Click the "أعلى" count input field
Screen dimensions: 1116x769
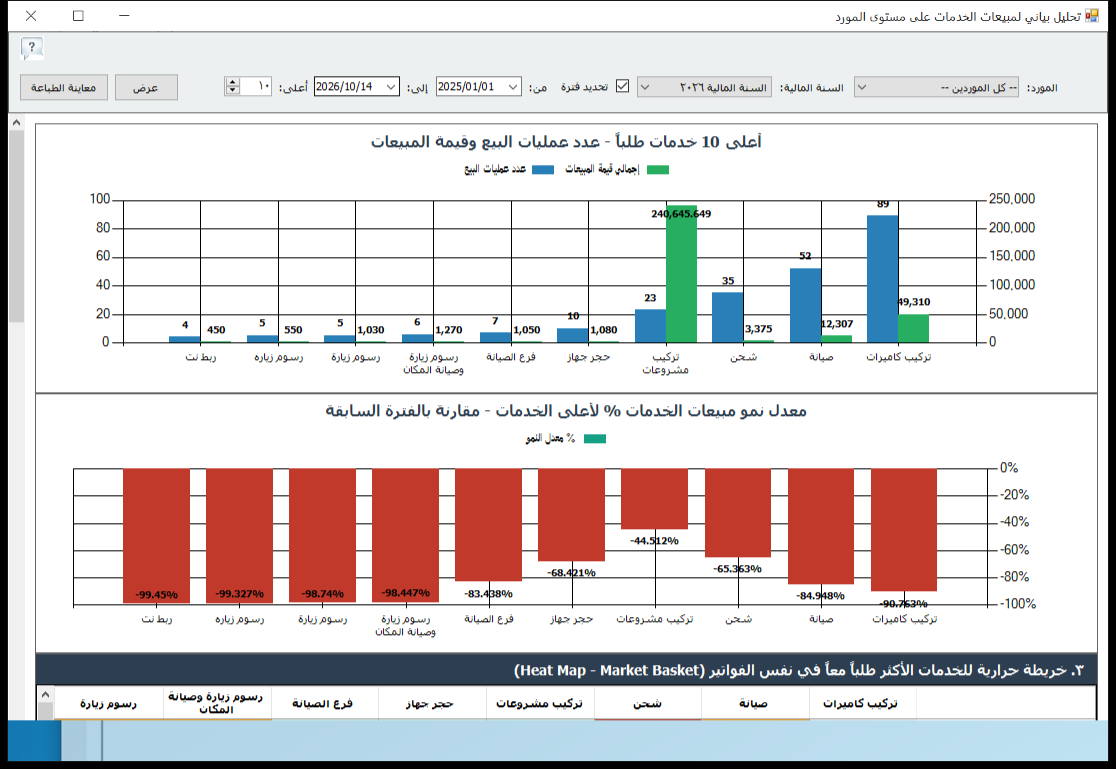pyautogui.click(x=256, y=87)
